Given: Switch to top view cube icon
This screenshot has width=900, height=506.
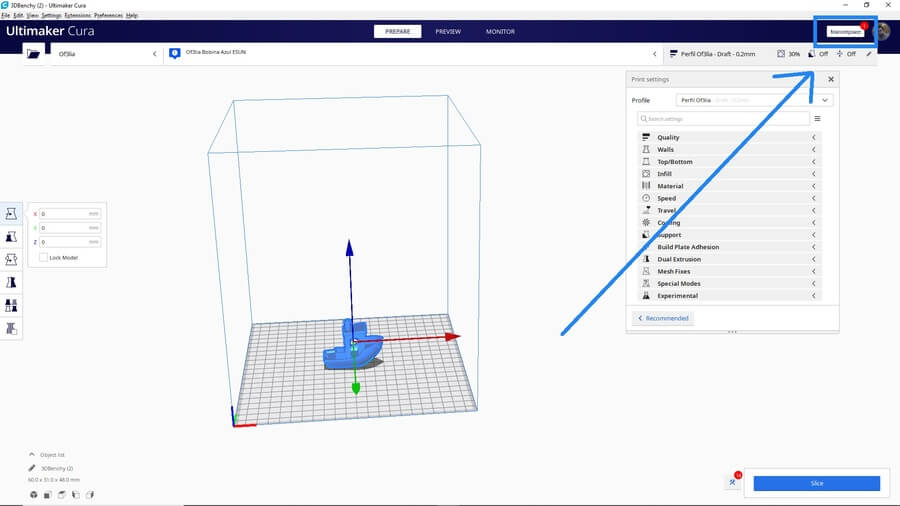Looking at the screenshot, I should pyautogui.click(x=61, y=495).
